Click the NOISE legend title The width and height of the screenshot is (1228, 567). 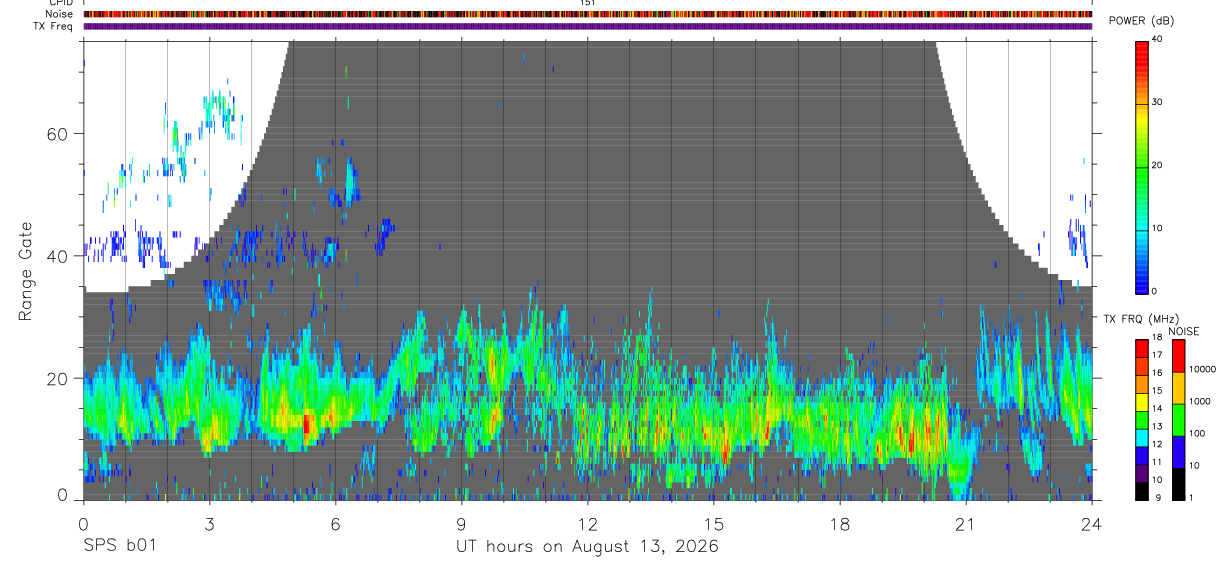pos(1183,331)
